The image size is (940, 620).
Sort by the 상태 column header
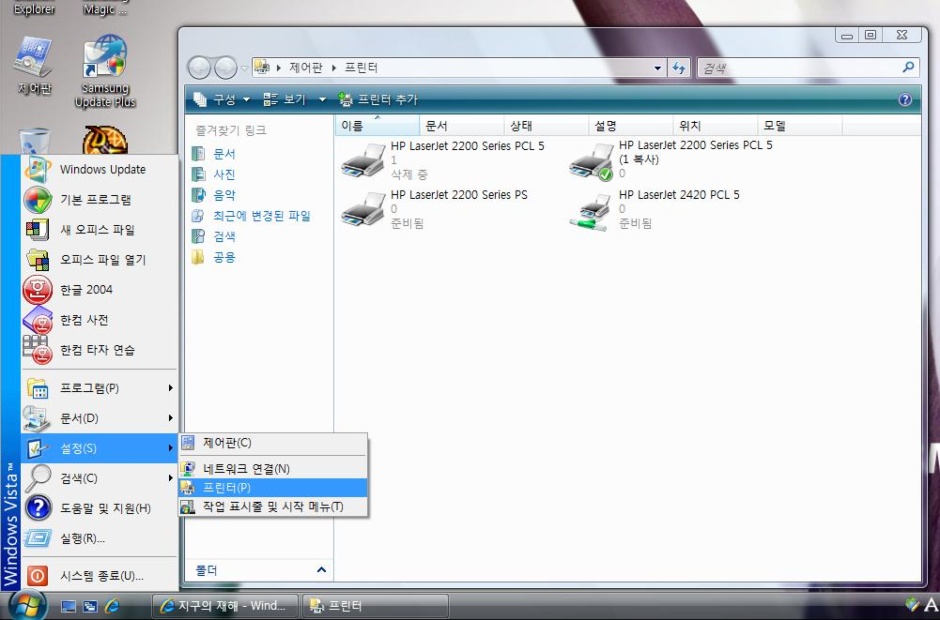[546, 125]
